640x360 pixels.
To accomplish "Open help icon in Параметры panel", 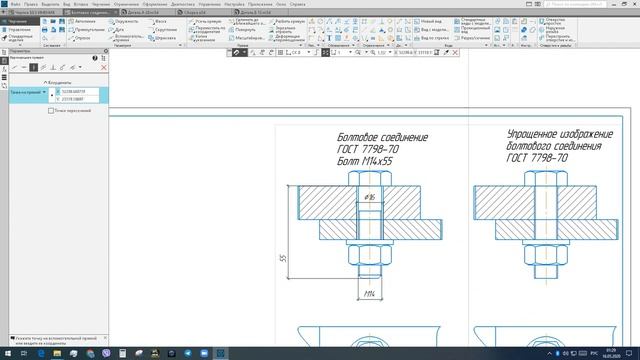I will click(95, 58).
